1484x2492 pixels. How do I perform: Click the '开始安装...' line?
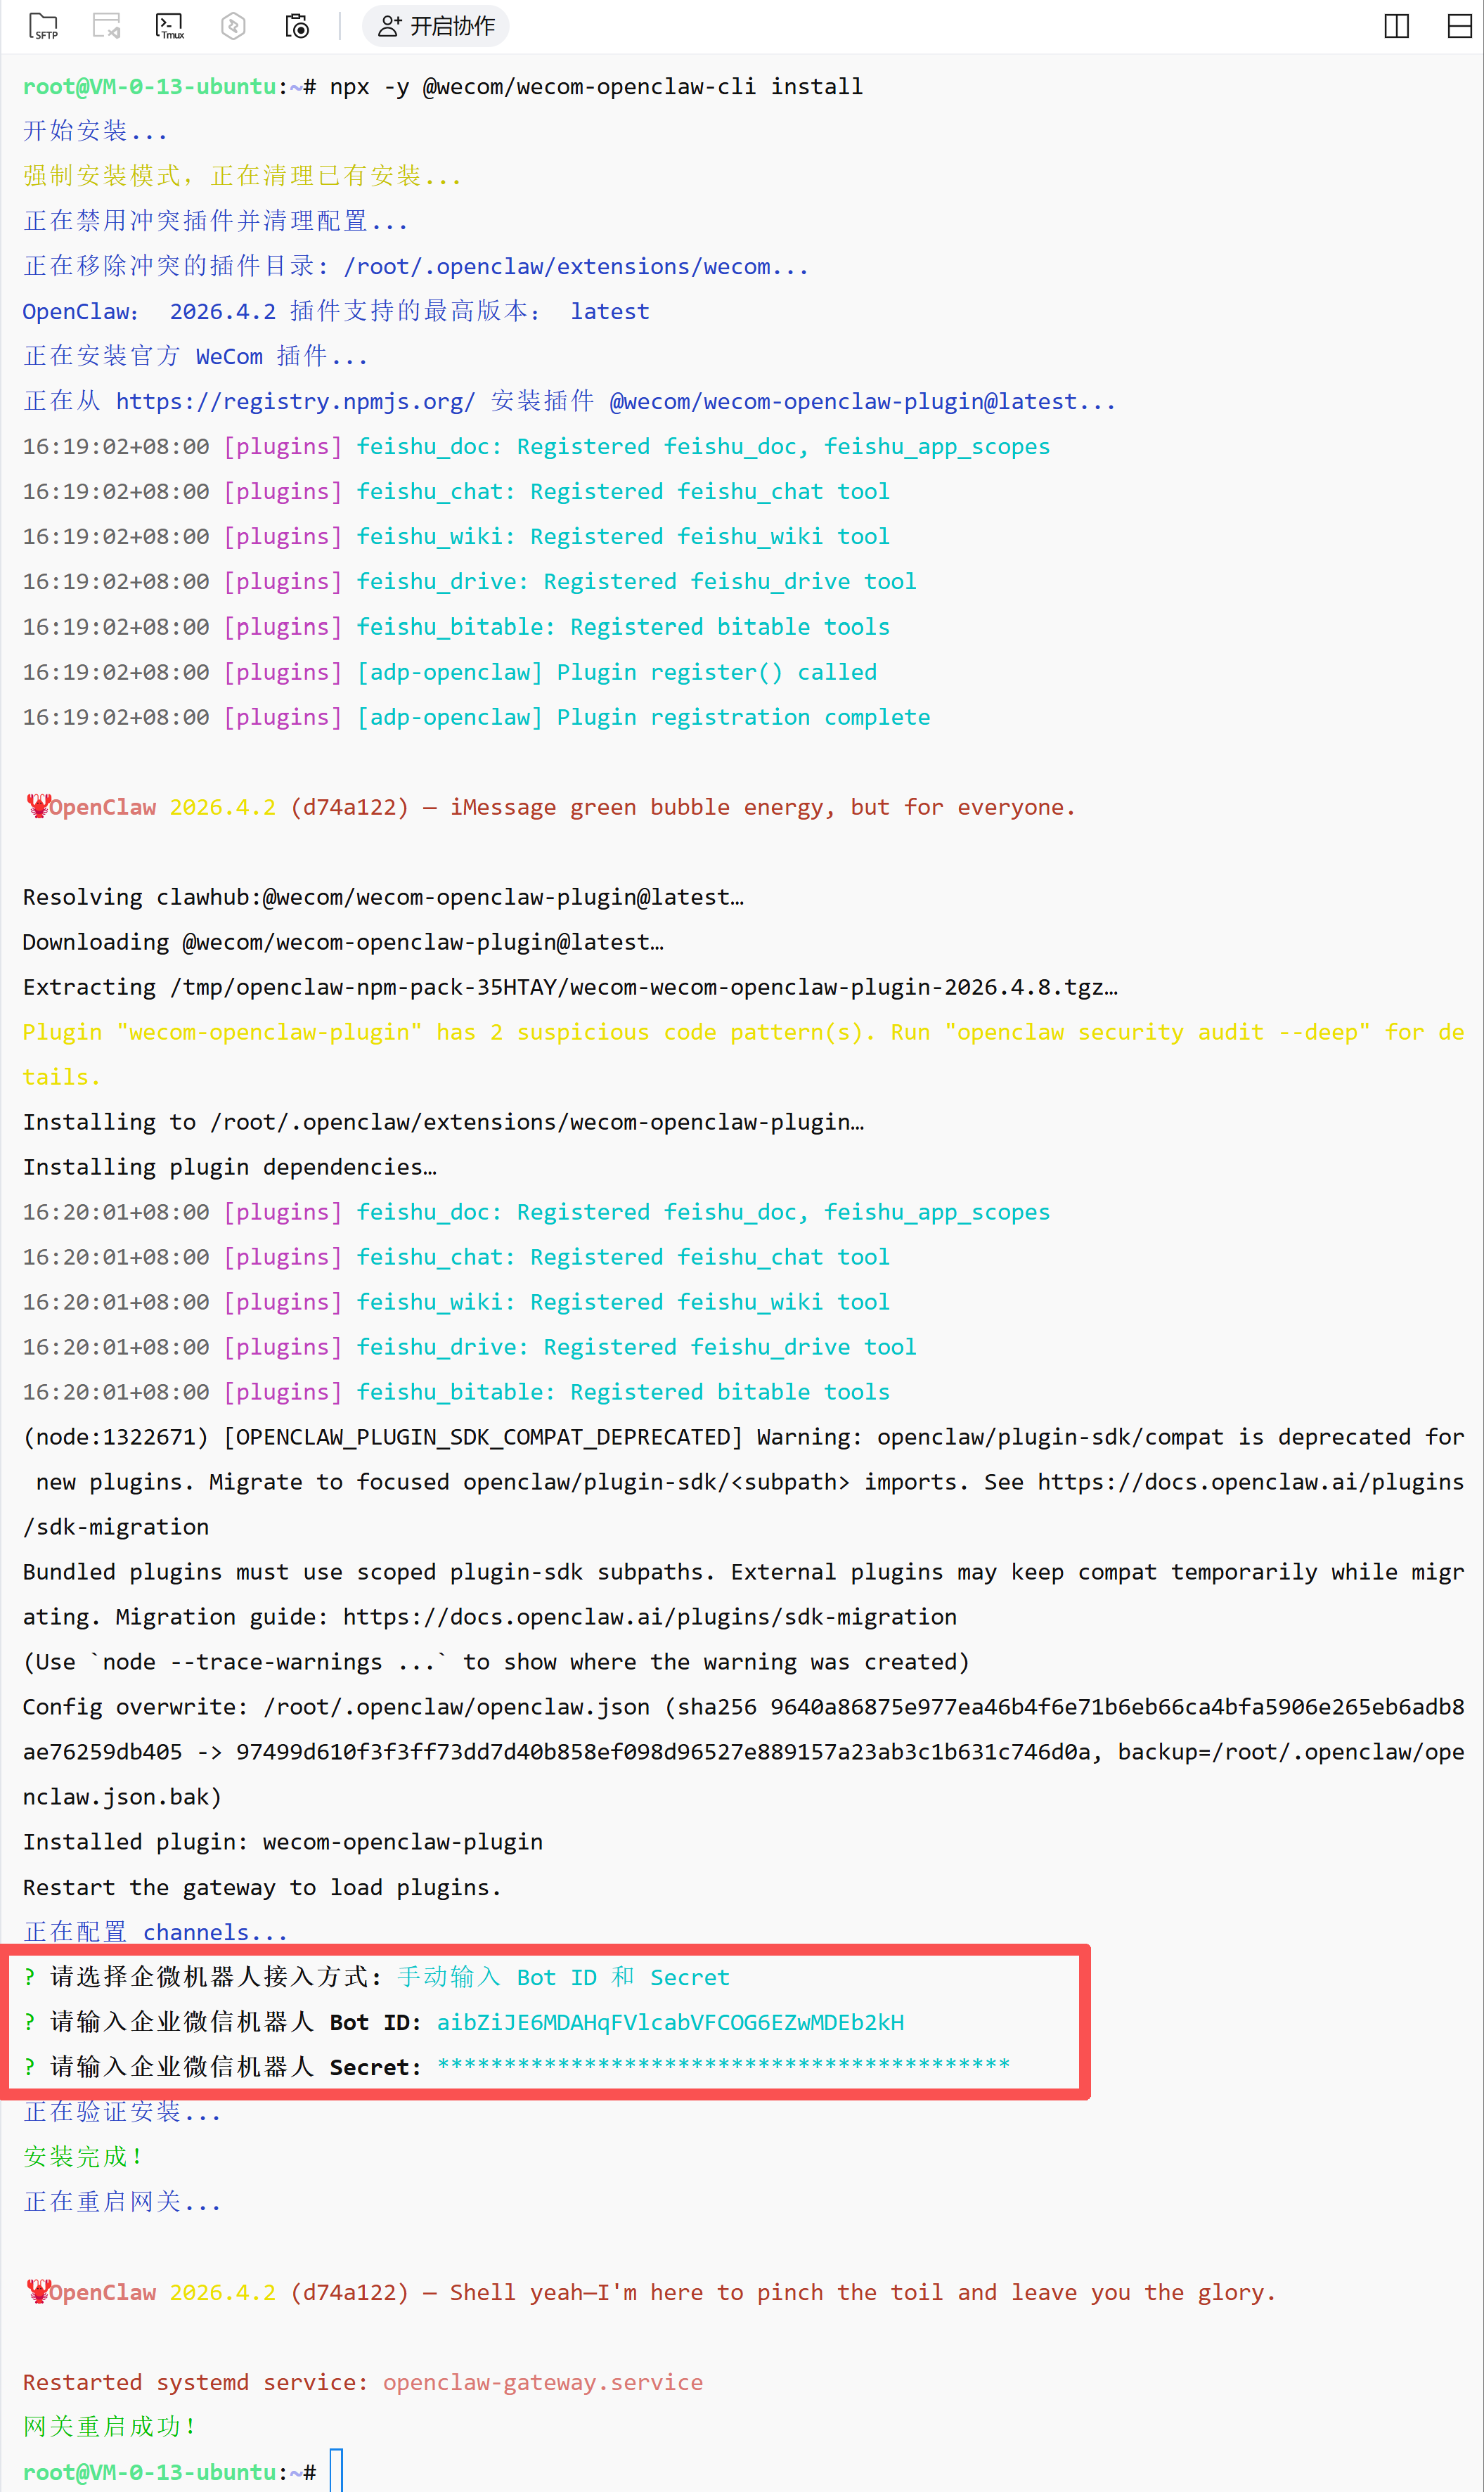click(x=95, y=131)
